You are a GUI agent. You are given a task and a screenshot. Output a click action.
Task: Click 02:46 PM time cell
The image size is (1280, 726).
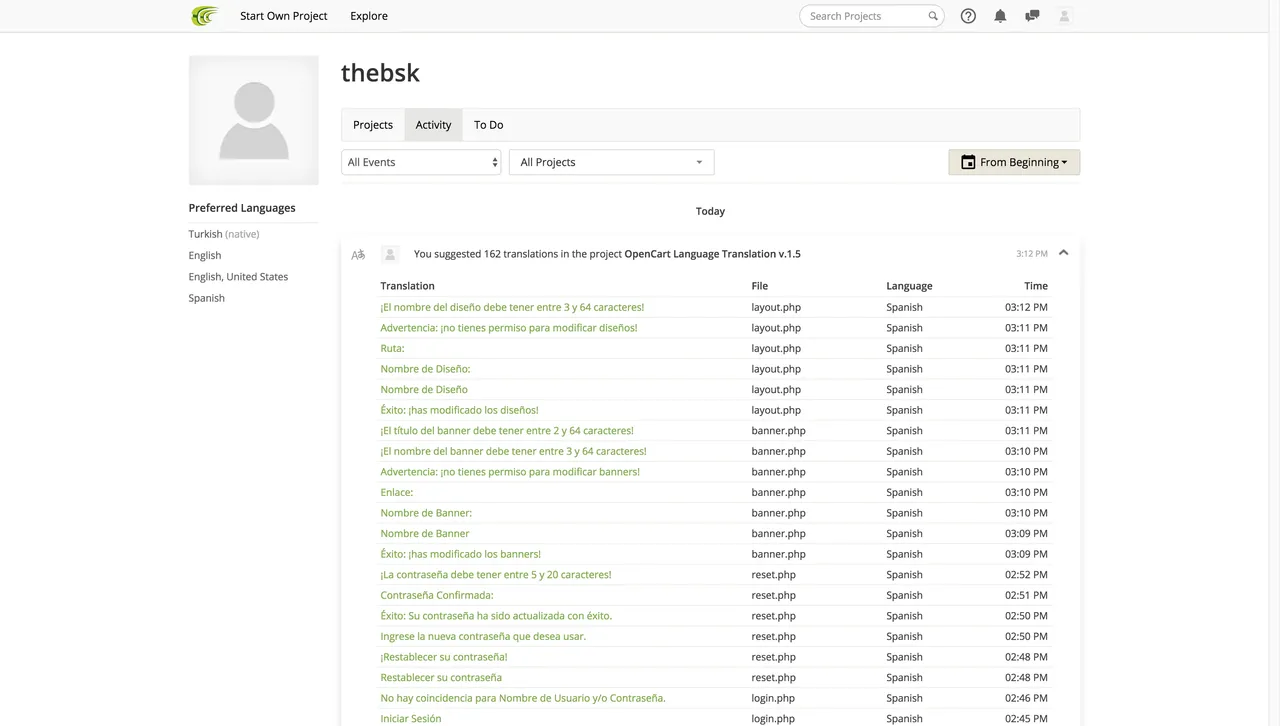pos(1026,698)
